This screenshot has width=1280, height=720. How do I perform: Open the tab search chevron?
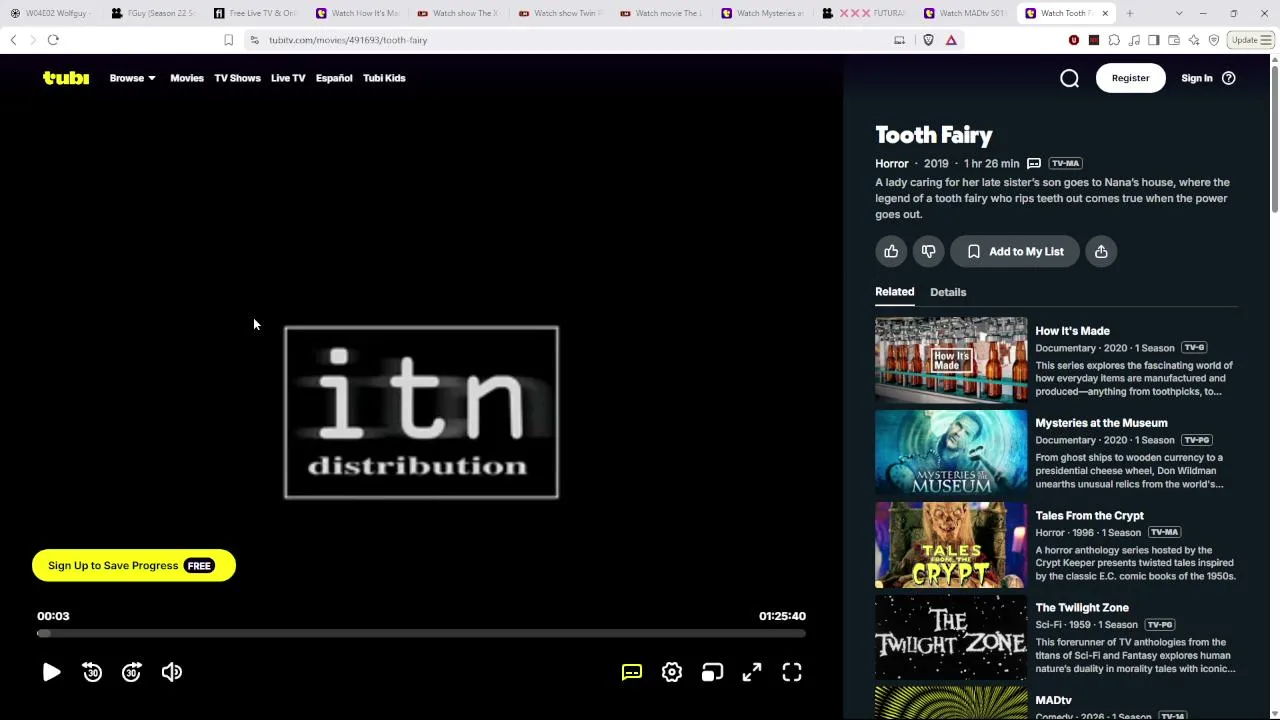[x=1179, y=13]
